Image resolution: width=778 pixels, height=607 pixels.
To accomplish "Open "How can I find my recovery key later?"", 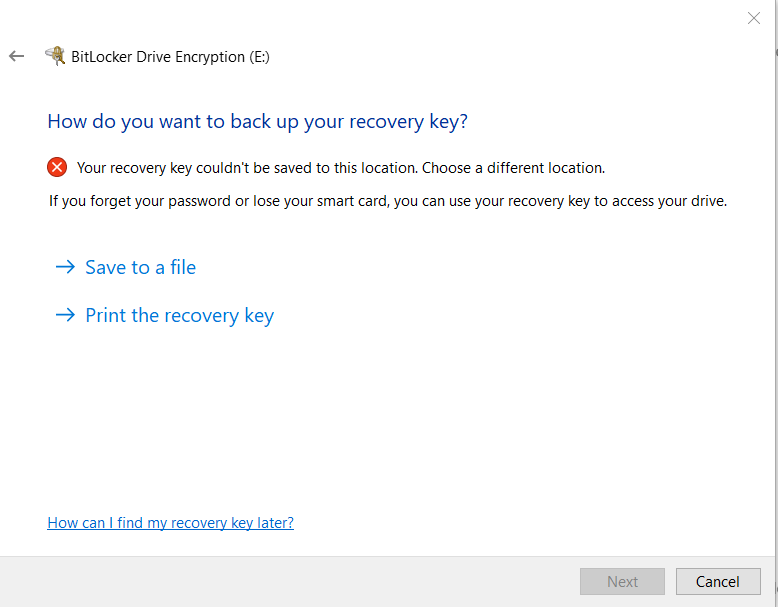I will [x=170, y=523].
